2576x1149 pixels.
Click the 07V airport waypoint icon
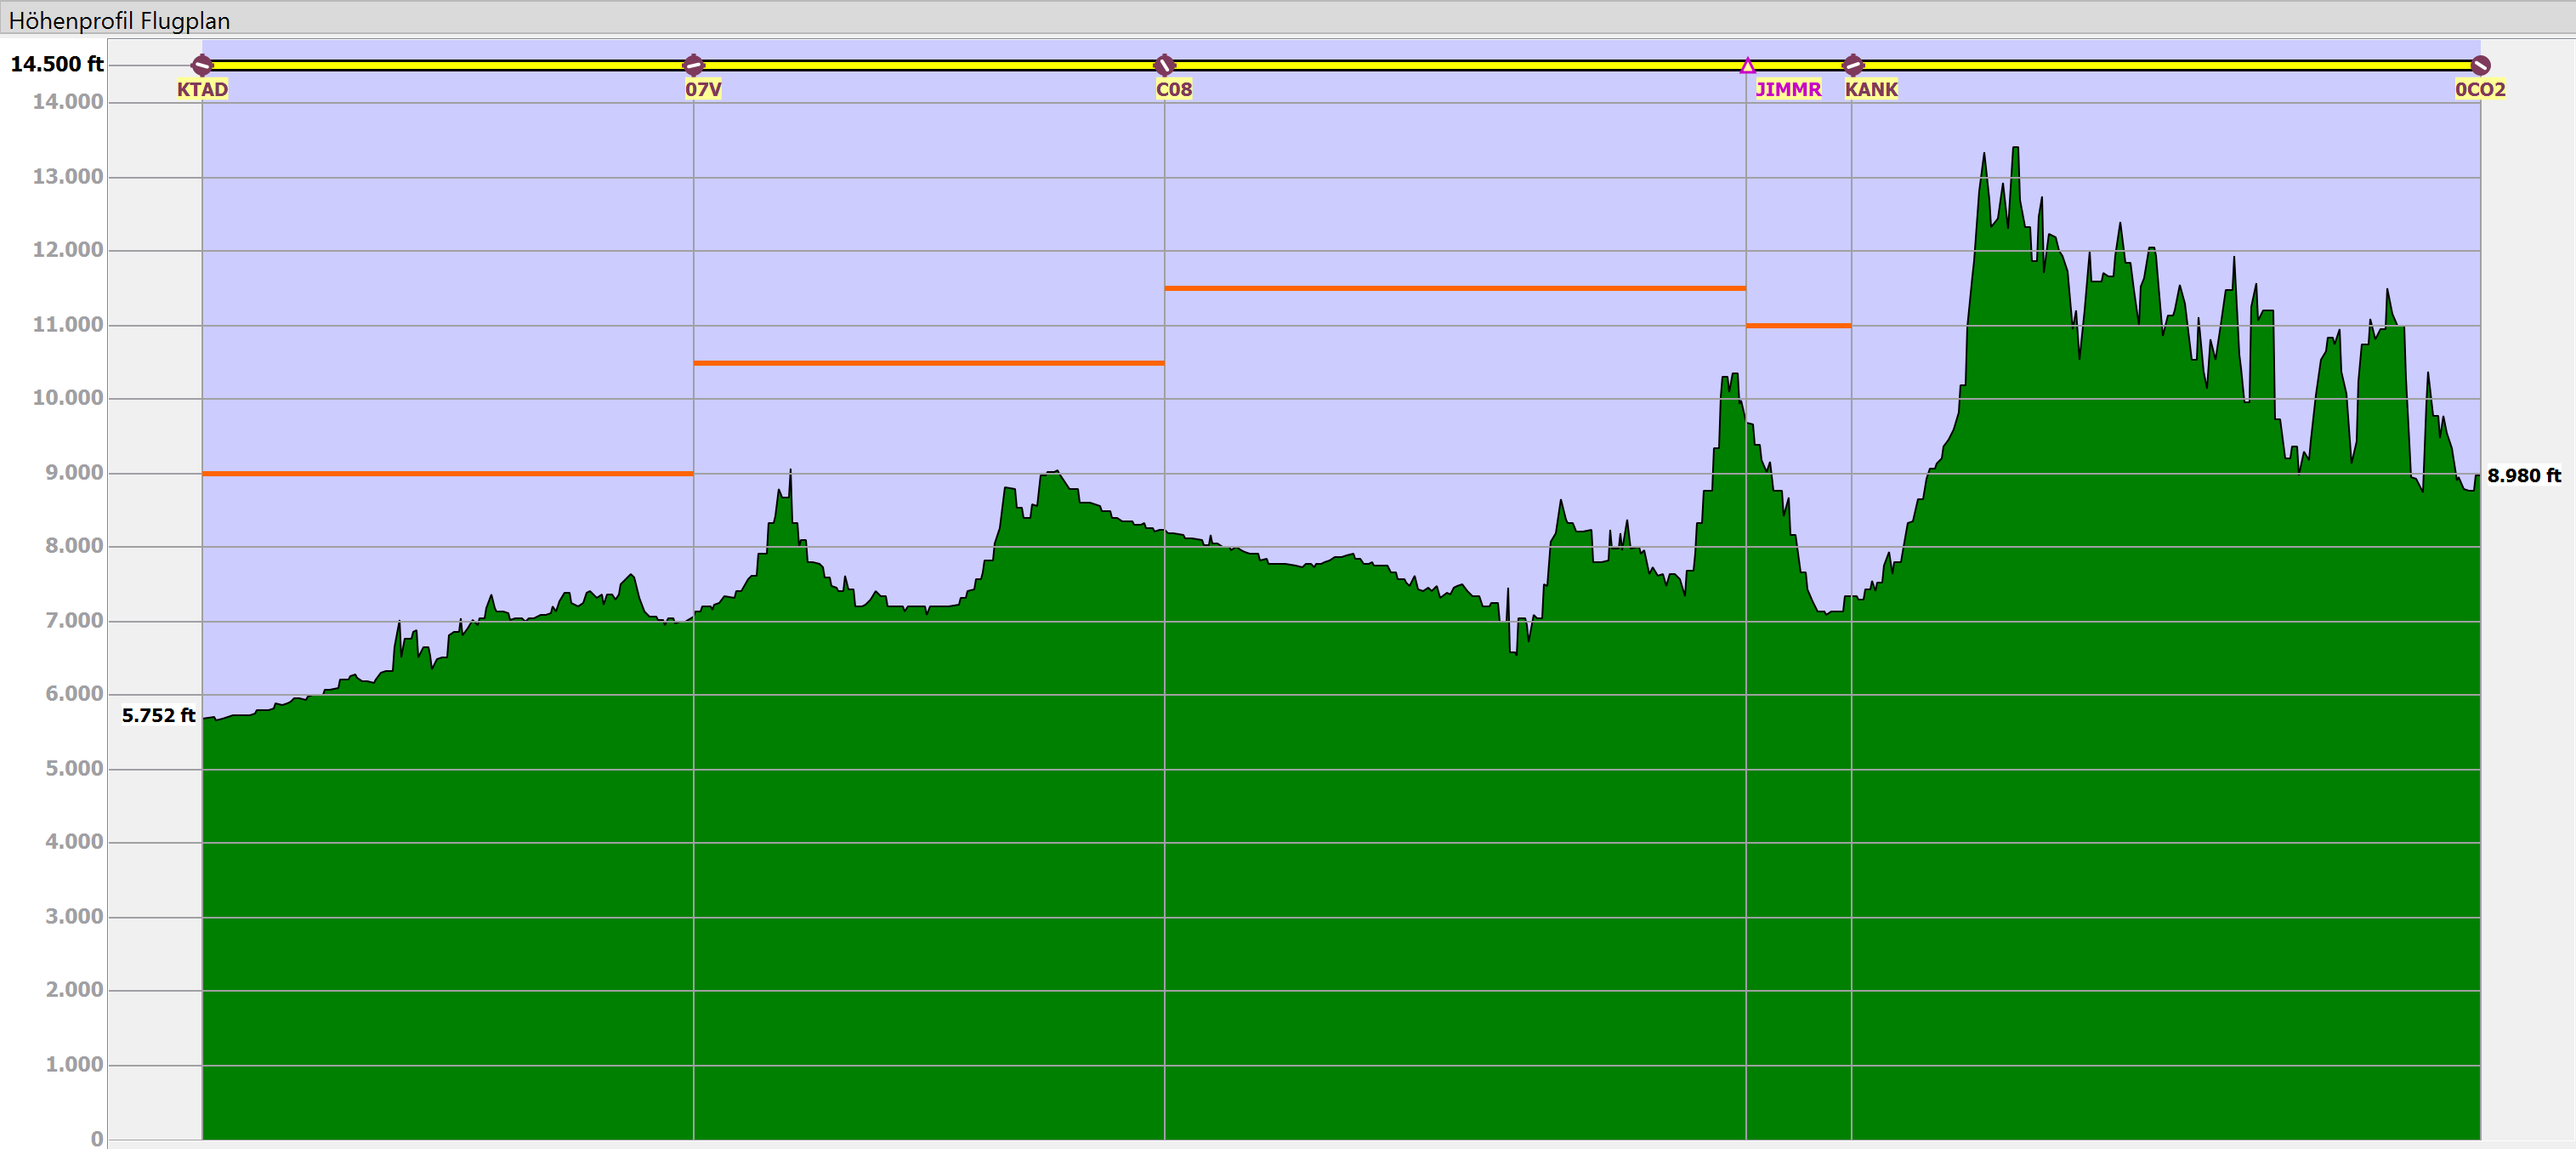pos(693,65)
